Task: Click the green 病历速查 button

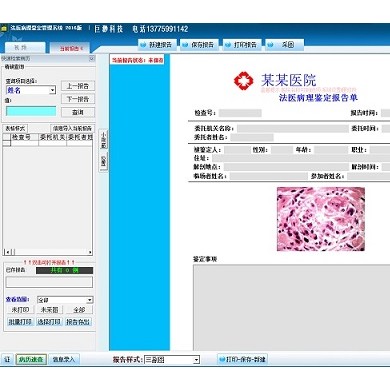Action: tap(31, 359)
